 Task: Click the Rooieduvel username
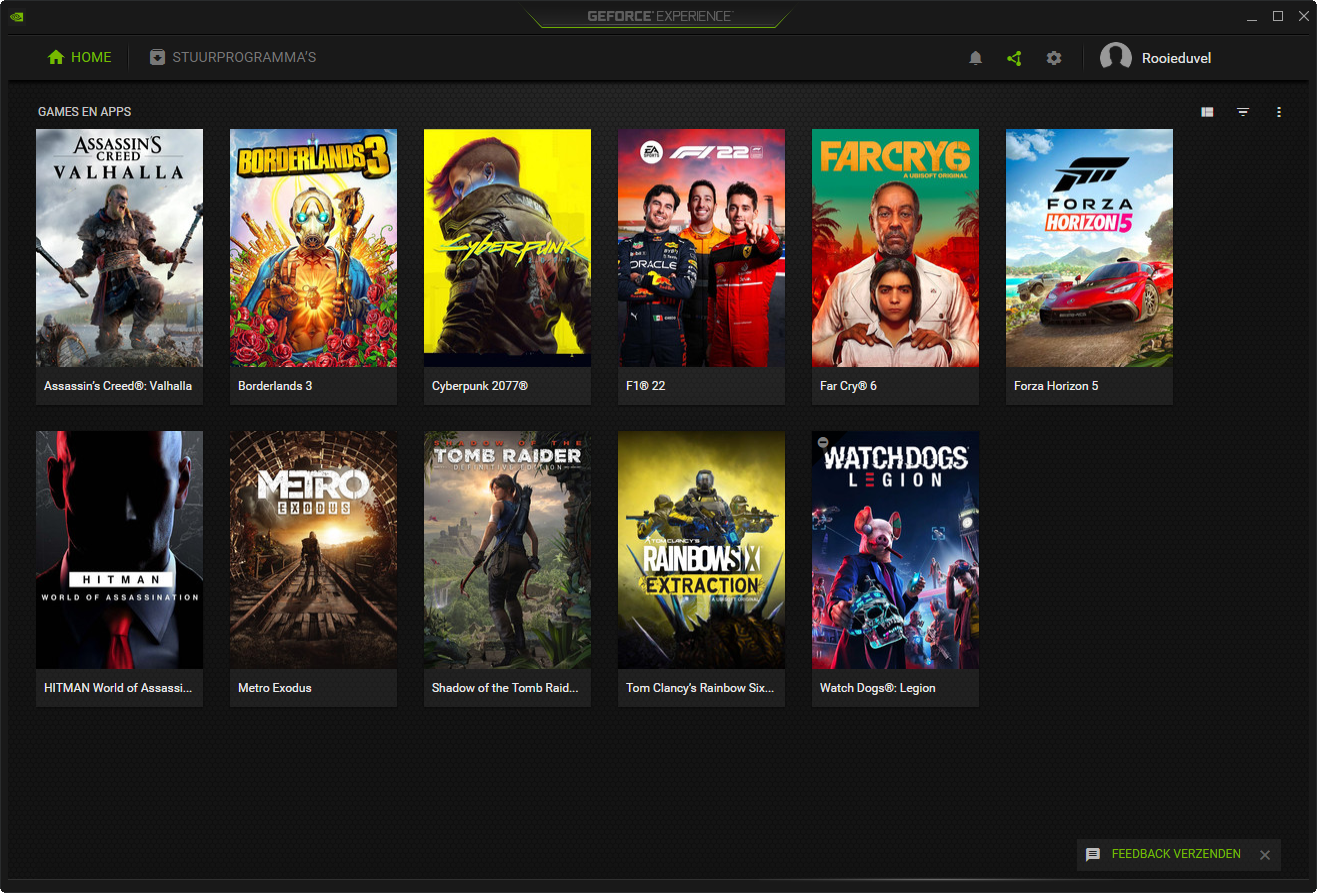tap(1176, 58)
